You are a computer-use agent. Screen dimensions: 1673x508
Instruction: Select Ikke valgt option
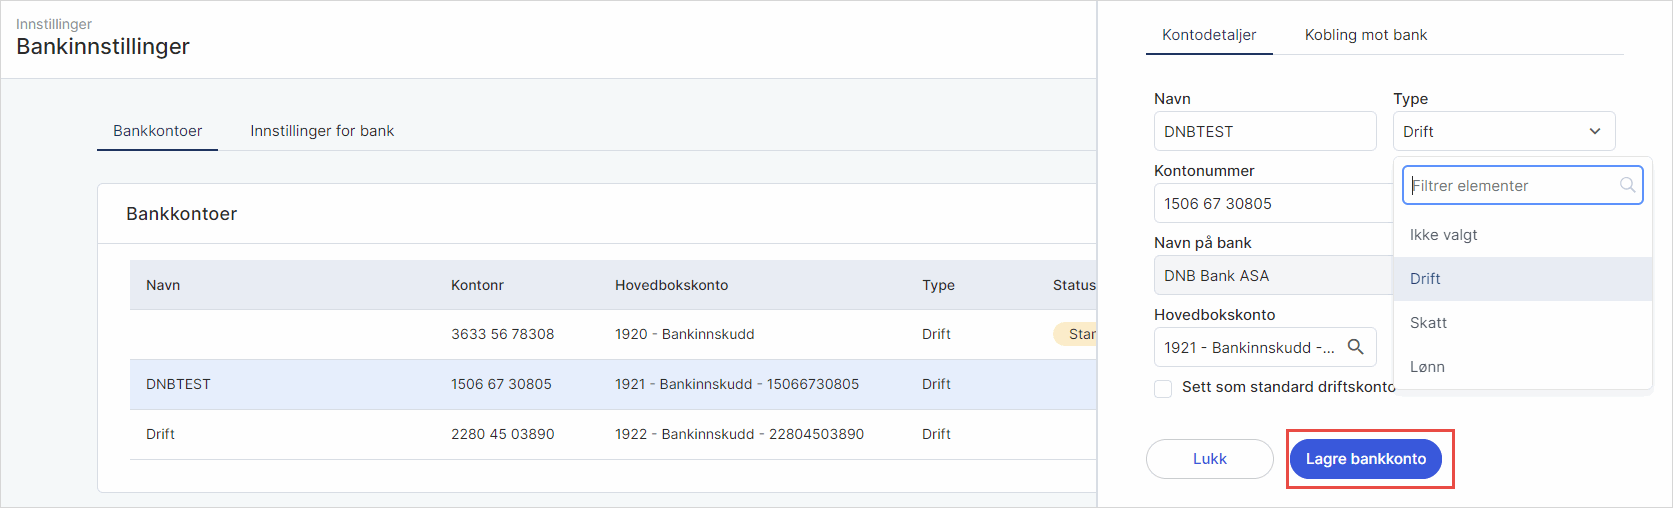pyautogui.click(x=1443, y=235)
